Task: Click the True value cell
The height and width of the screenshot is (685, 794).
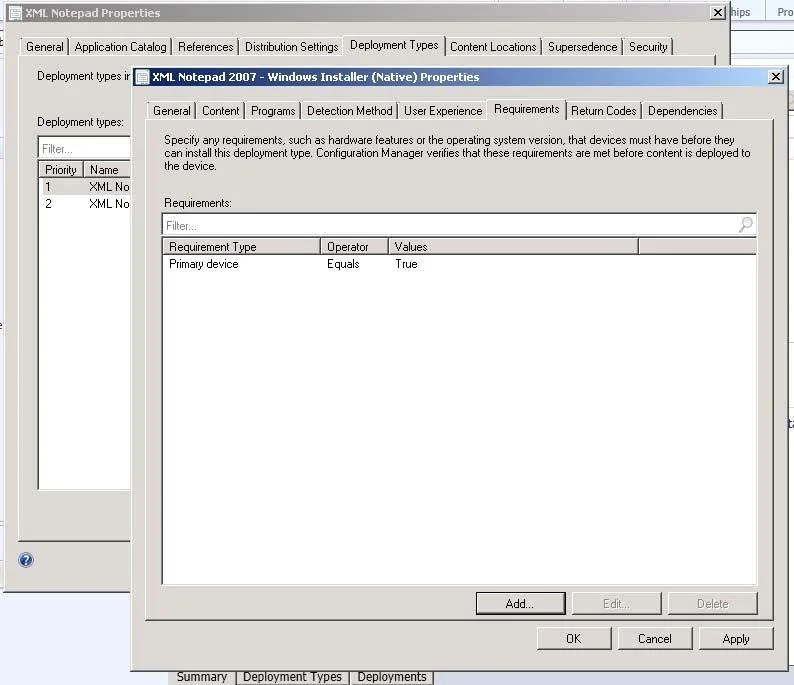Action: pyautogui.click(x=406, y=264)
